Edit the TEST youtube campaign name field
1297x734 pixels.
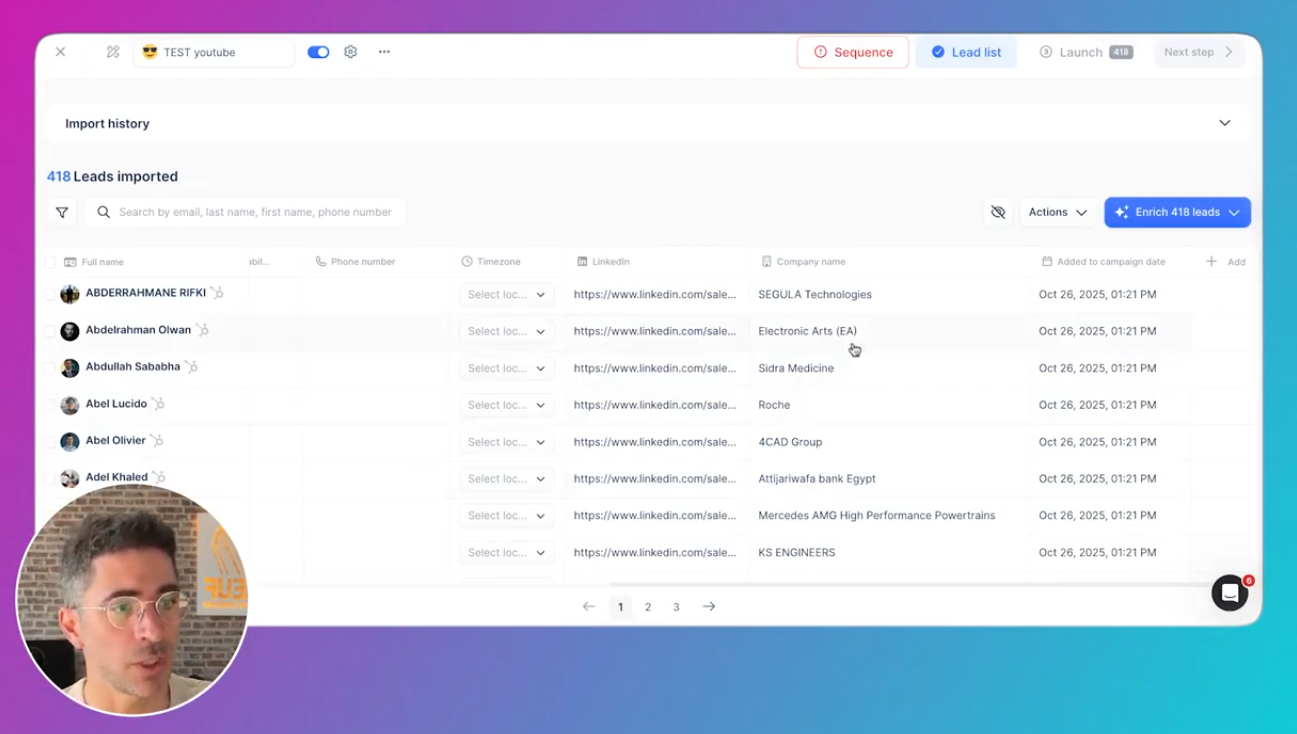[x=214, y=52]
